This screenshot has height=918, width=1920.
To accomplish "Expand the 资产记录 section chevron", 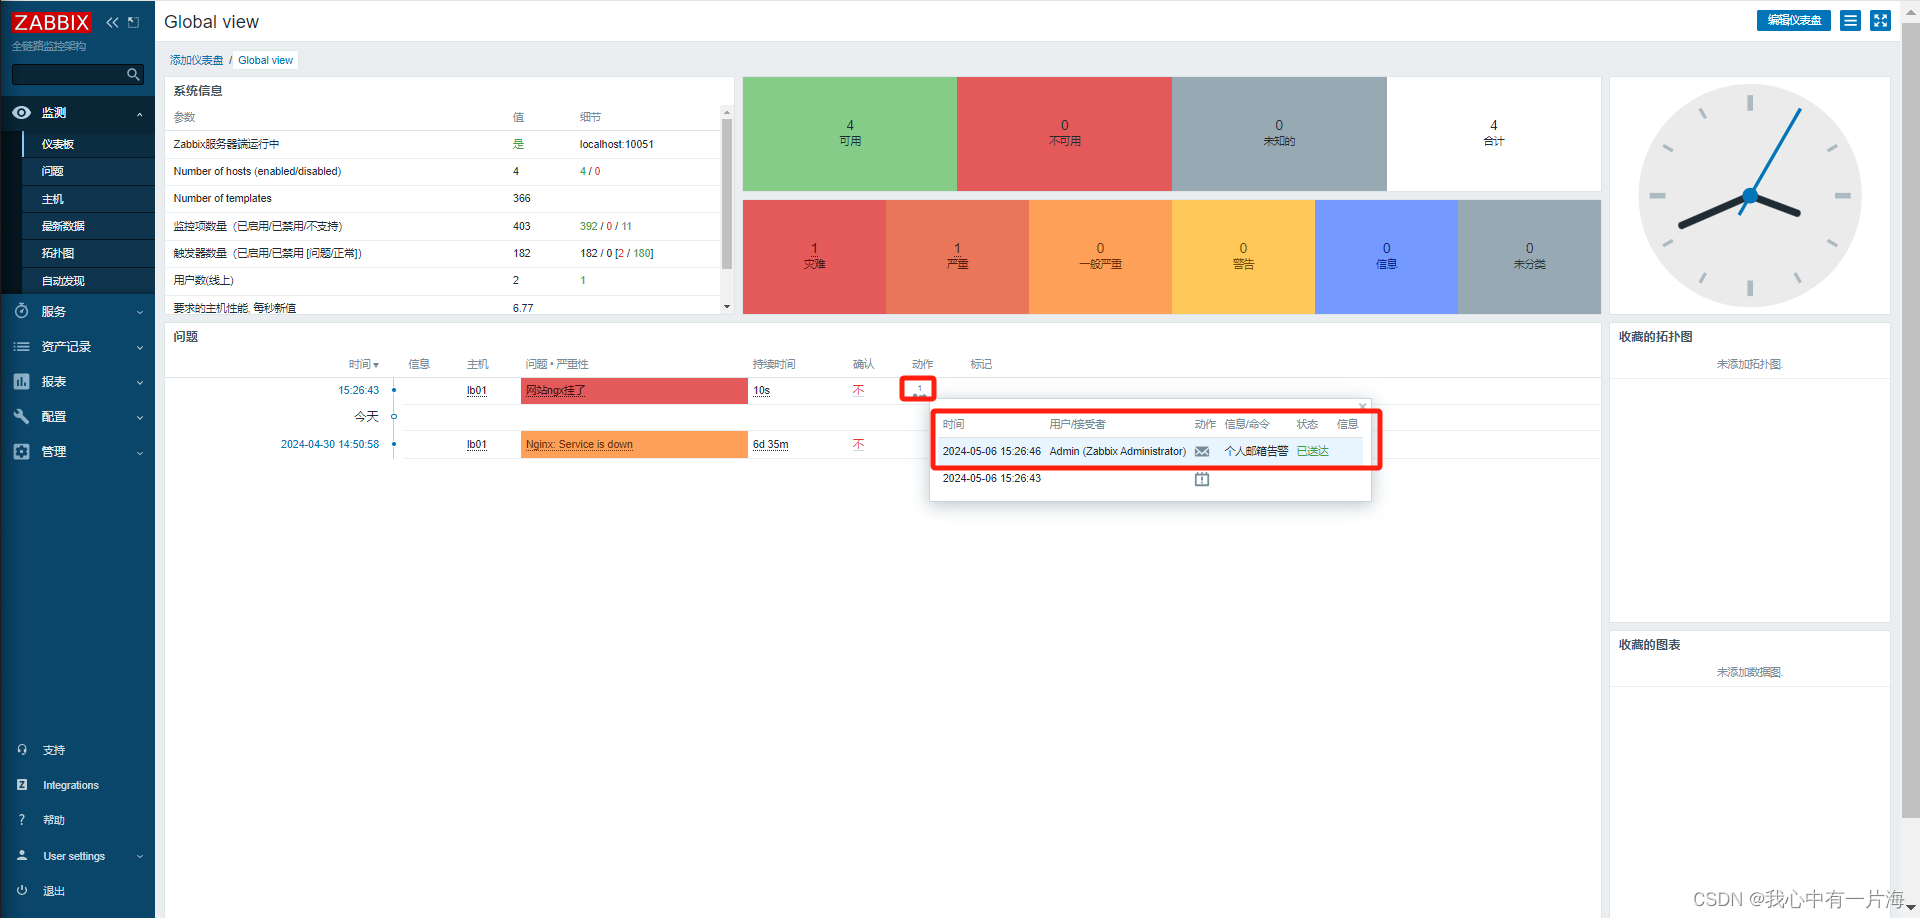I will click(140, 348).
